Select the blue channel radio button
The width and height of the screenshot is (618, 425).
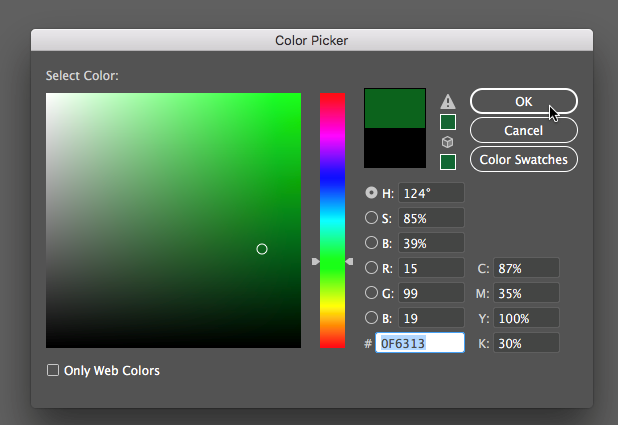click(372, 318)
